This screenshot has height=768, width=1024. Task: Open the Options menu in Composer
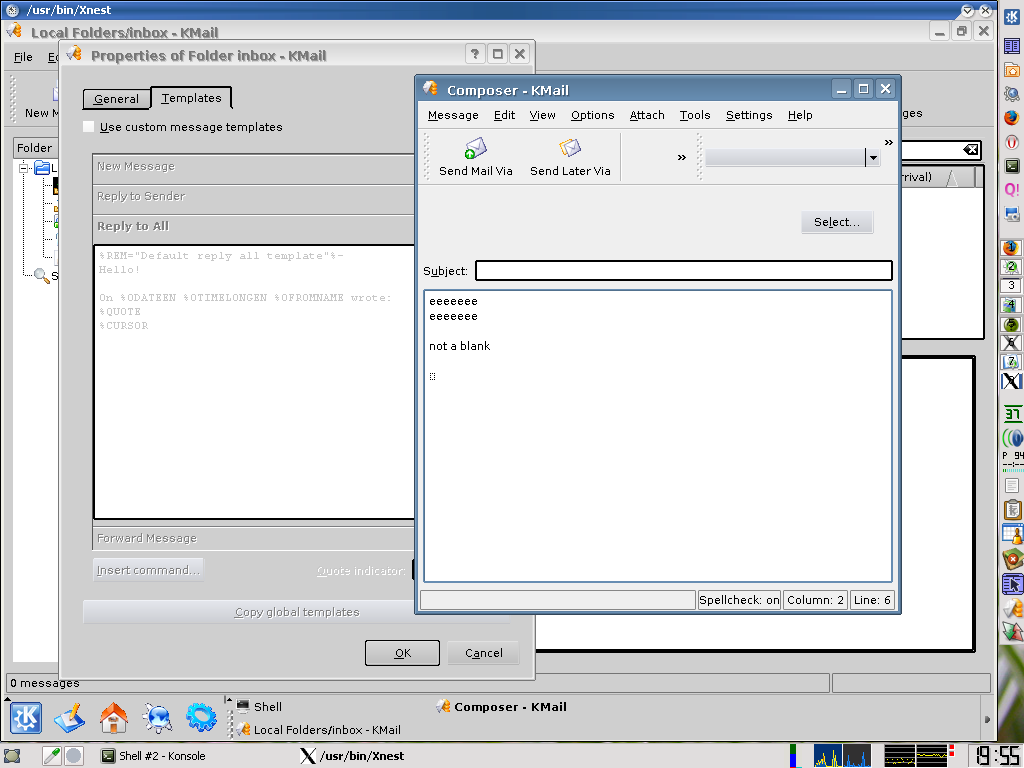(x=592, y=115)
